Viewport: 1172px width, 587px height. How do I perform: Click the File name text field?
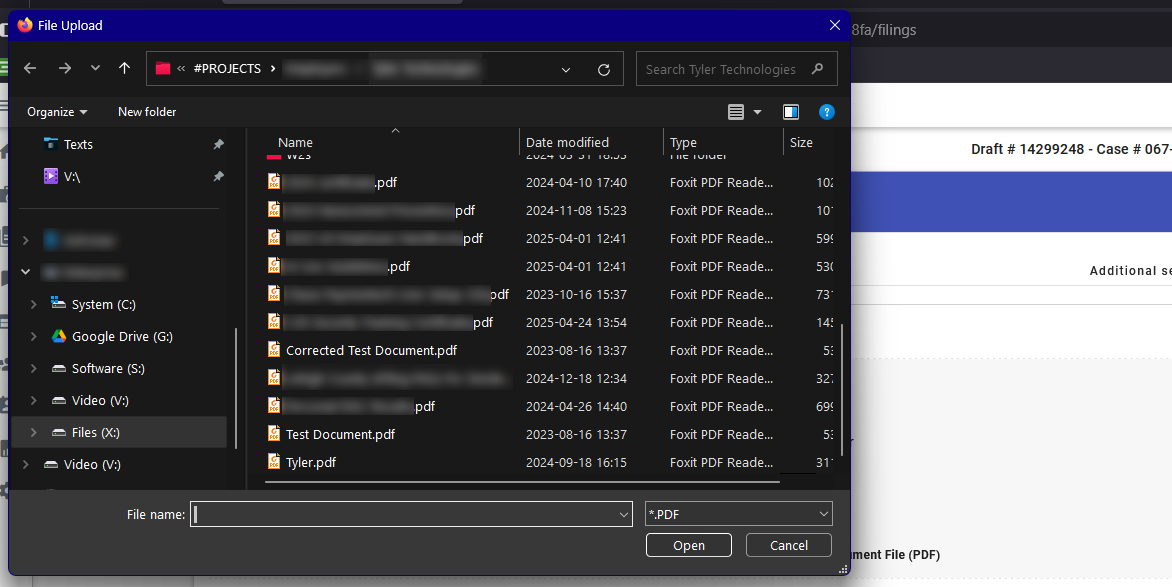pyautogui.click(x=404, y=514)
